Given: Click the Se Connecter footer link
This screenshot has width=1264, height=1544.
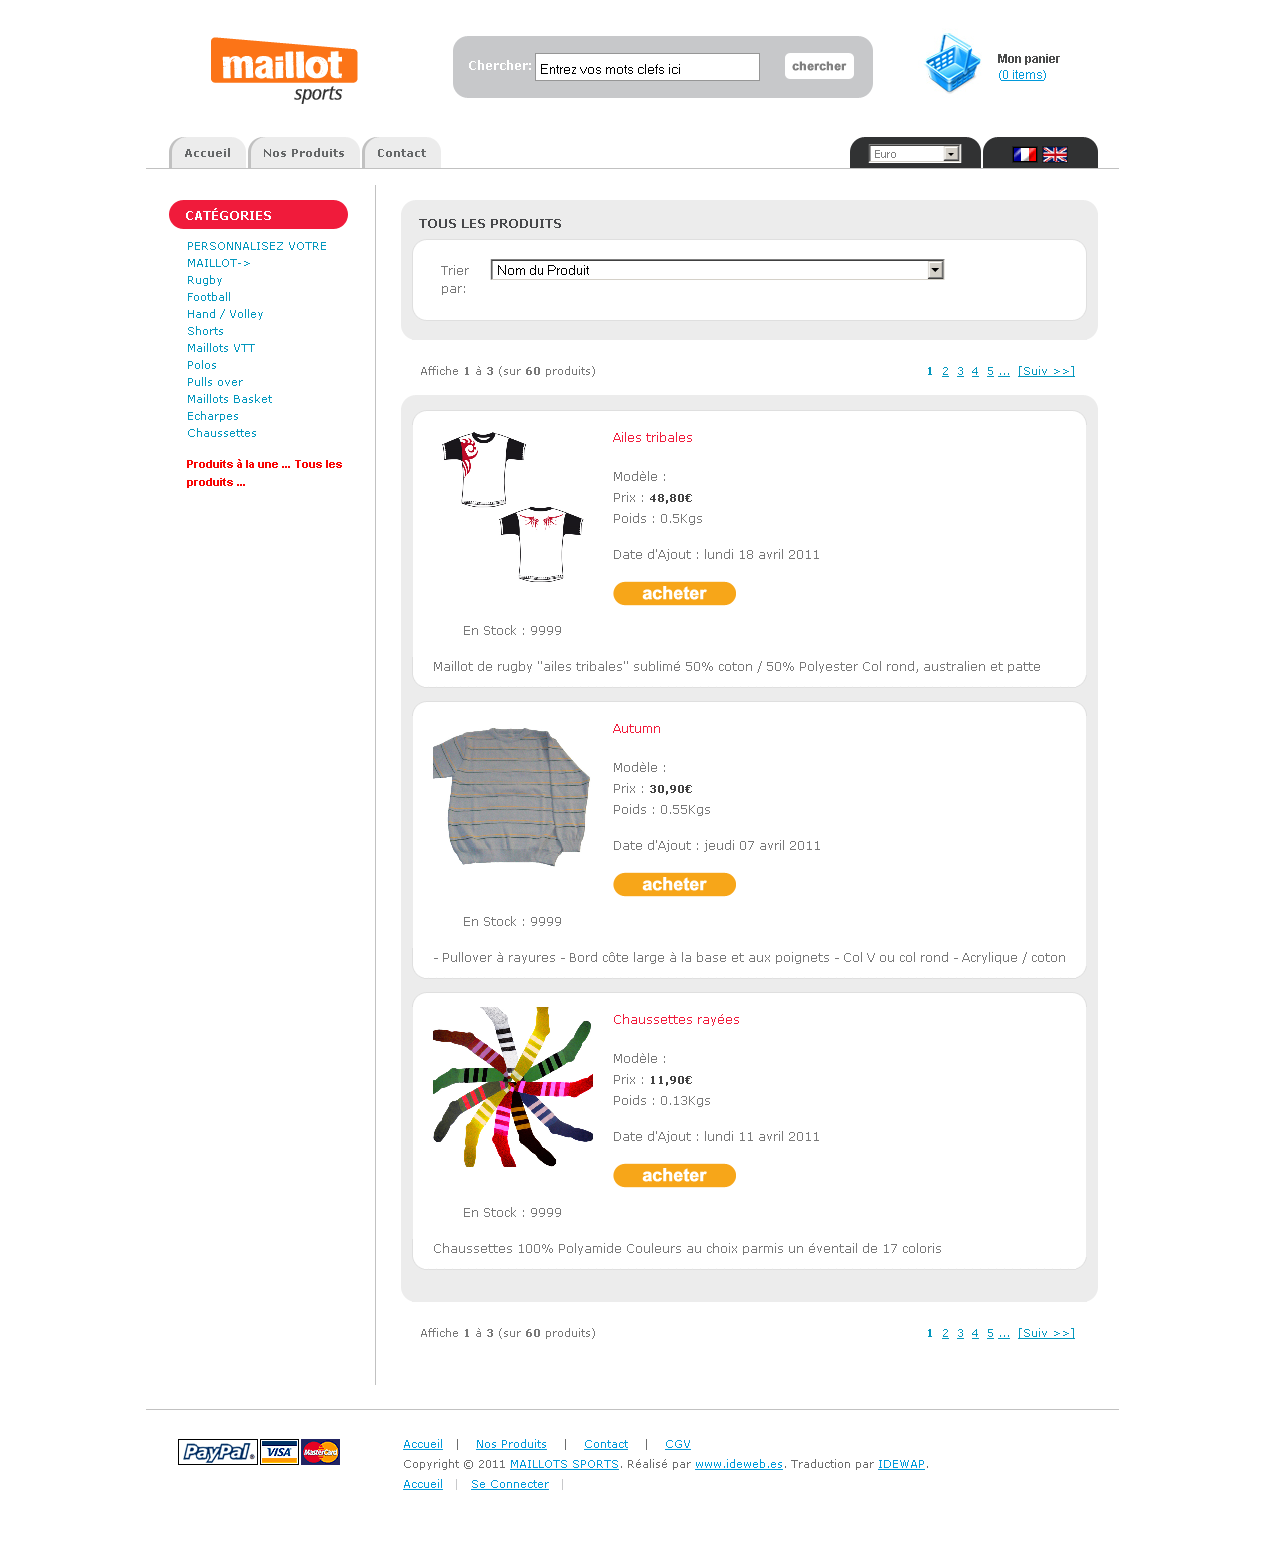Looking at the screenshot, I should [x=510, y=1484].
